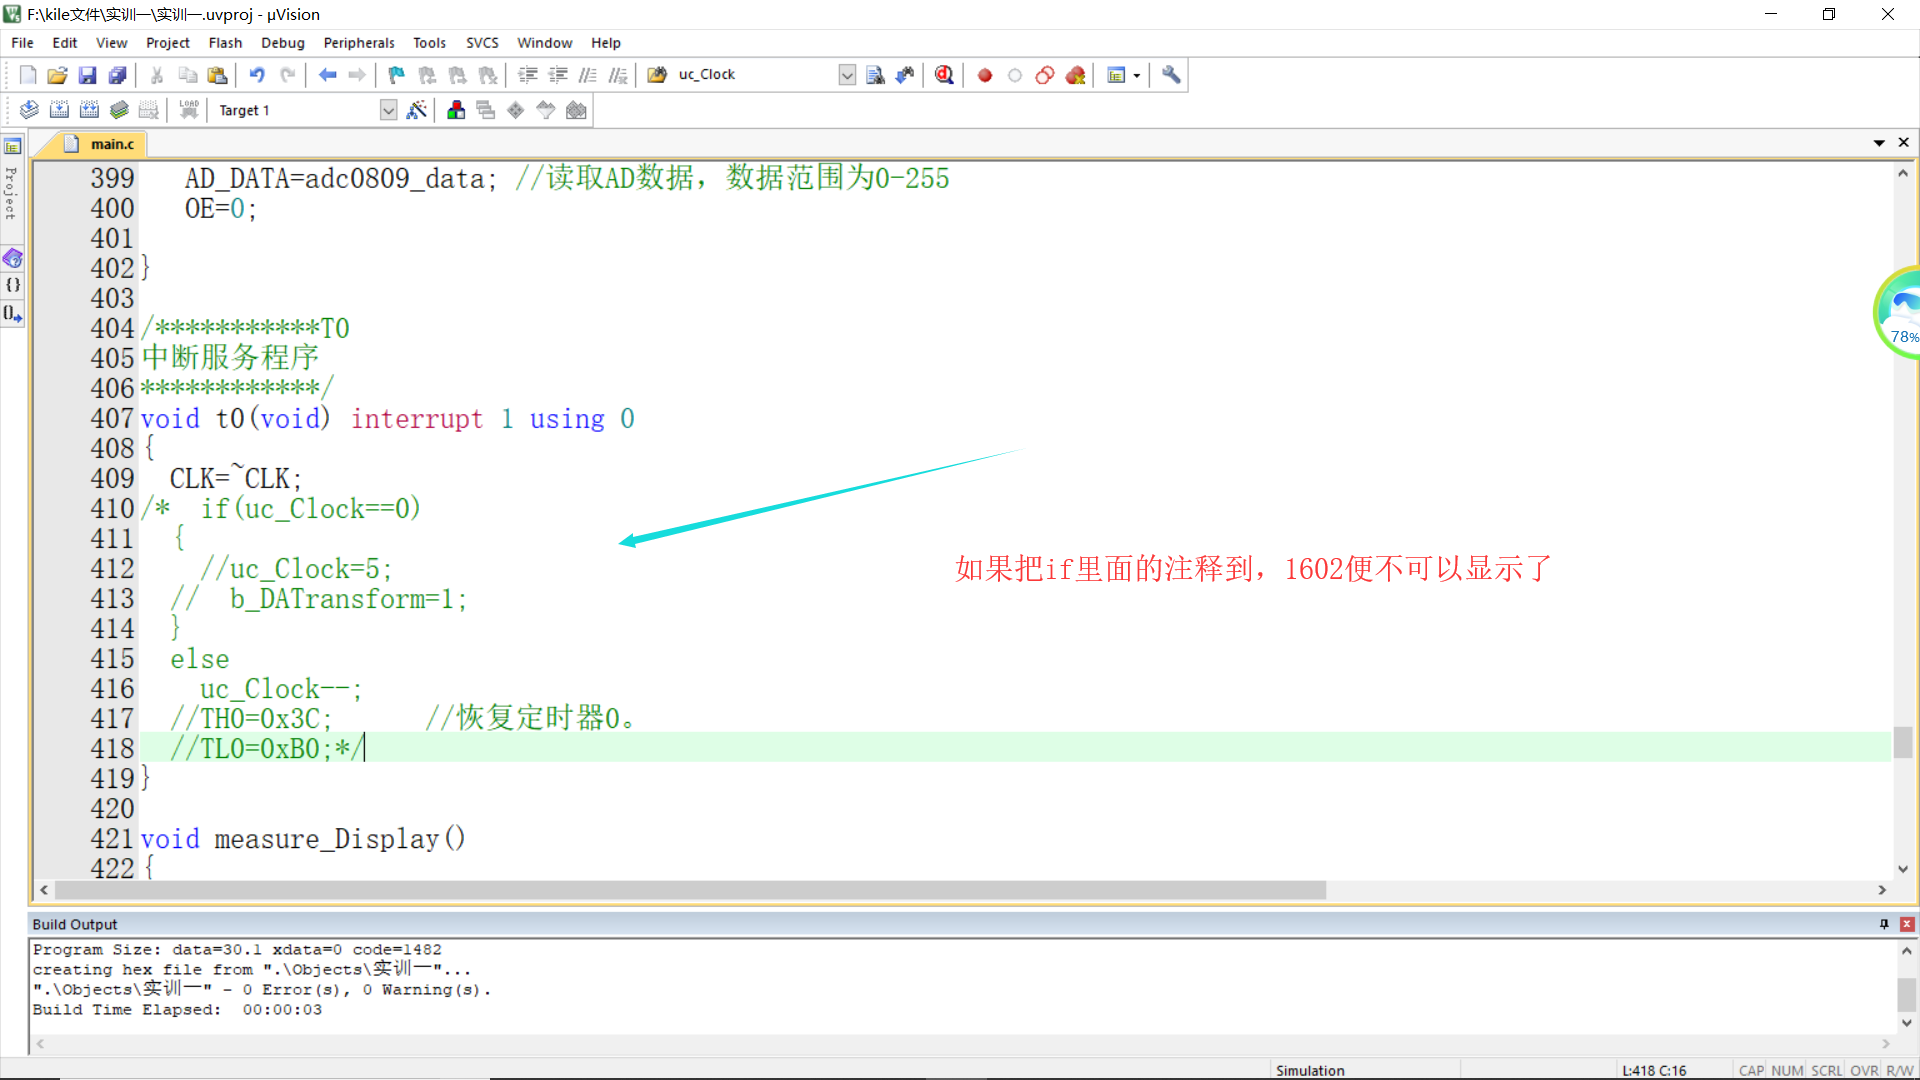Image resolution: width=1920 pixels, height=1080 pixels.
Task: Click code line 409 CLK=~CLK;
Action: tap(235, 479)
